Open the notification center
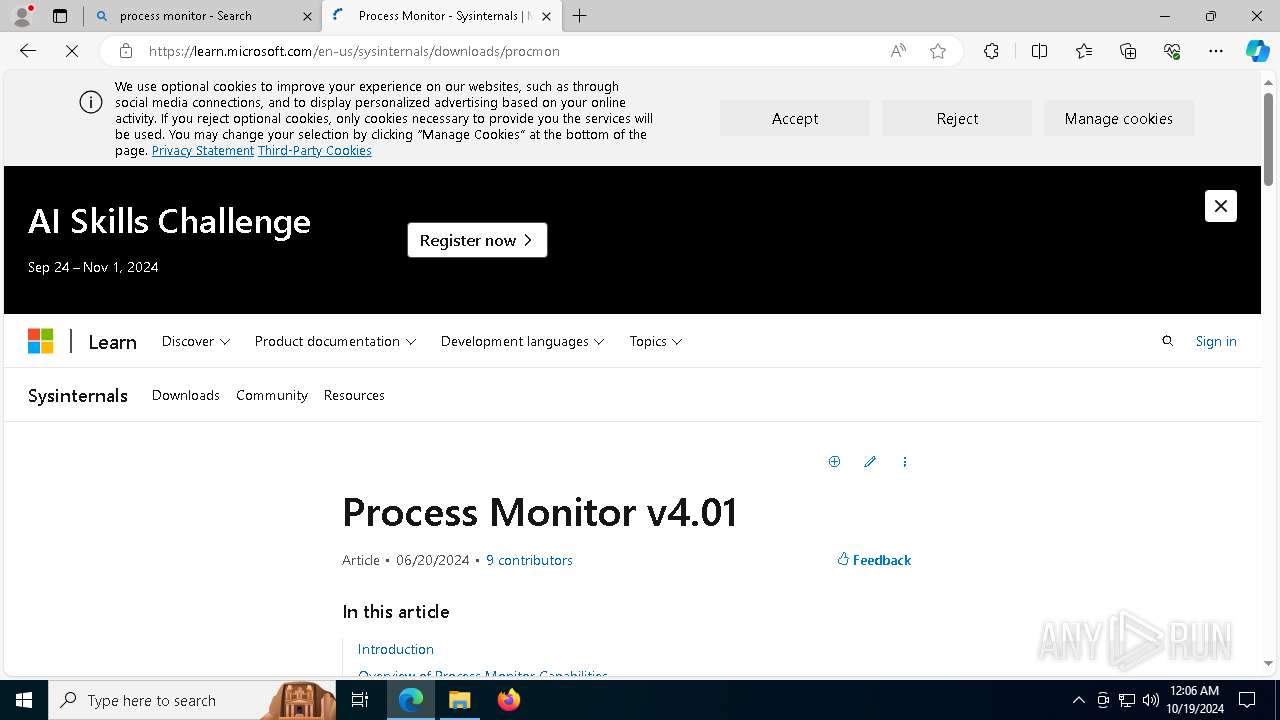The width and height of the screenshot is (1280, 720). [1247, 700]
